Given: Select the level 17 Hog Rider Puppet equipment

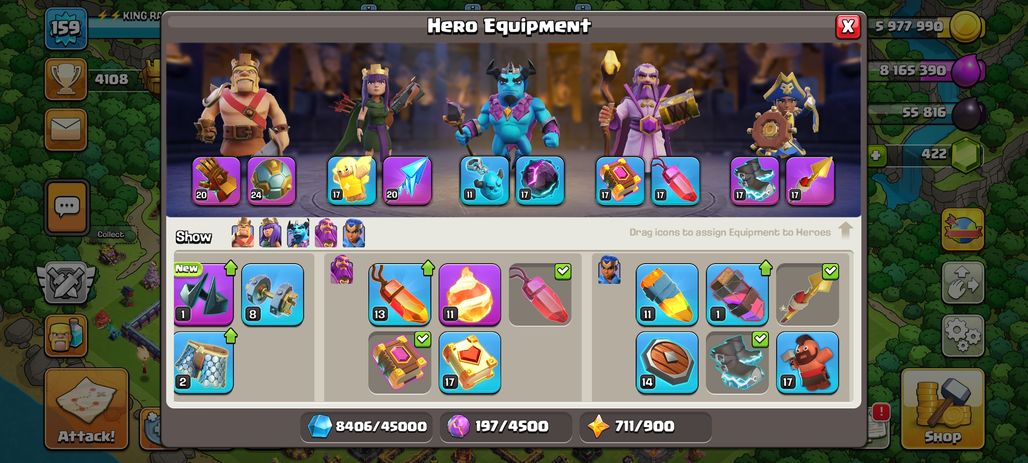Looking at the screenshot, I should tap(807, 362).
